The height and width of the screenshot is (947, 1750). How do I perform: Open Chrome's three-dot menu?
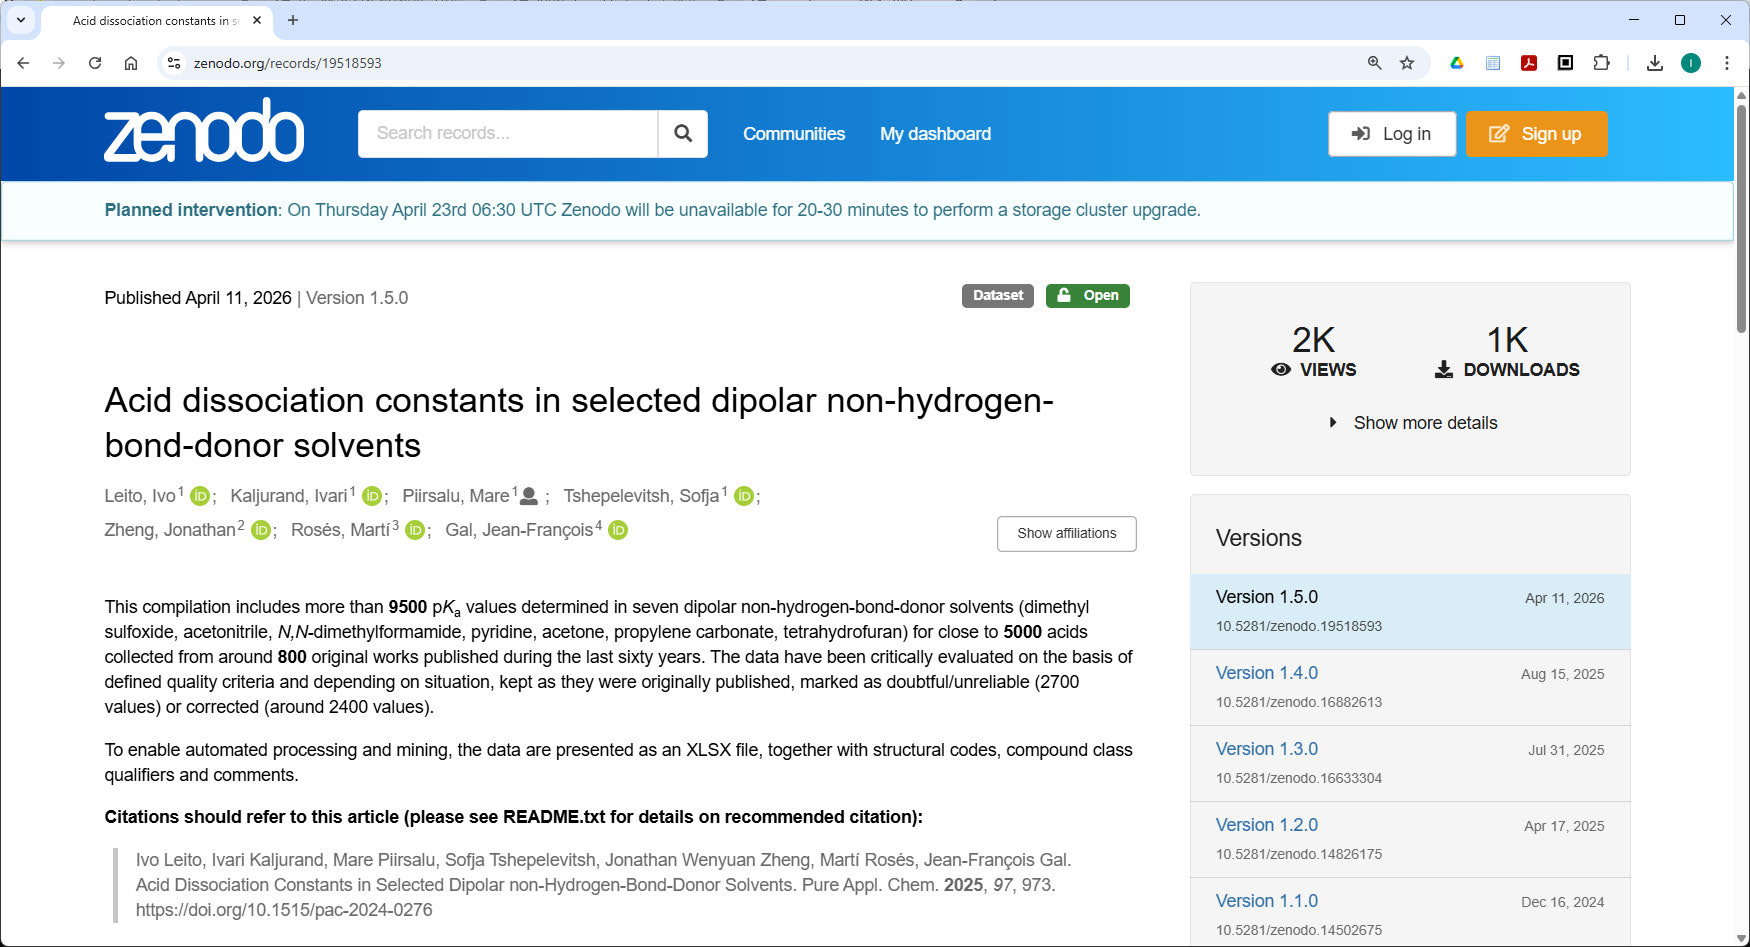1727,63
